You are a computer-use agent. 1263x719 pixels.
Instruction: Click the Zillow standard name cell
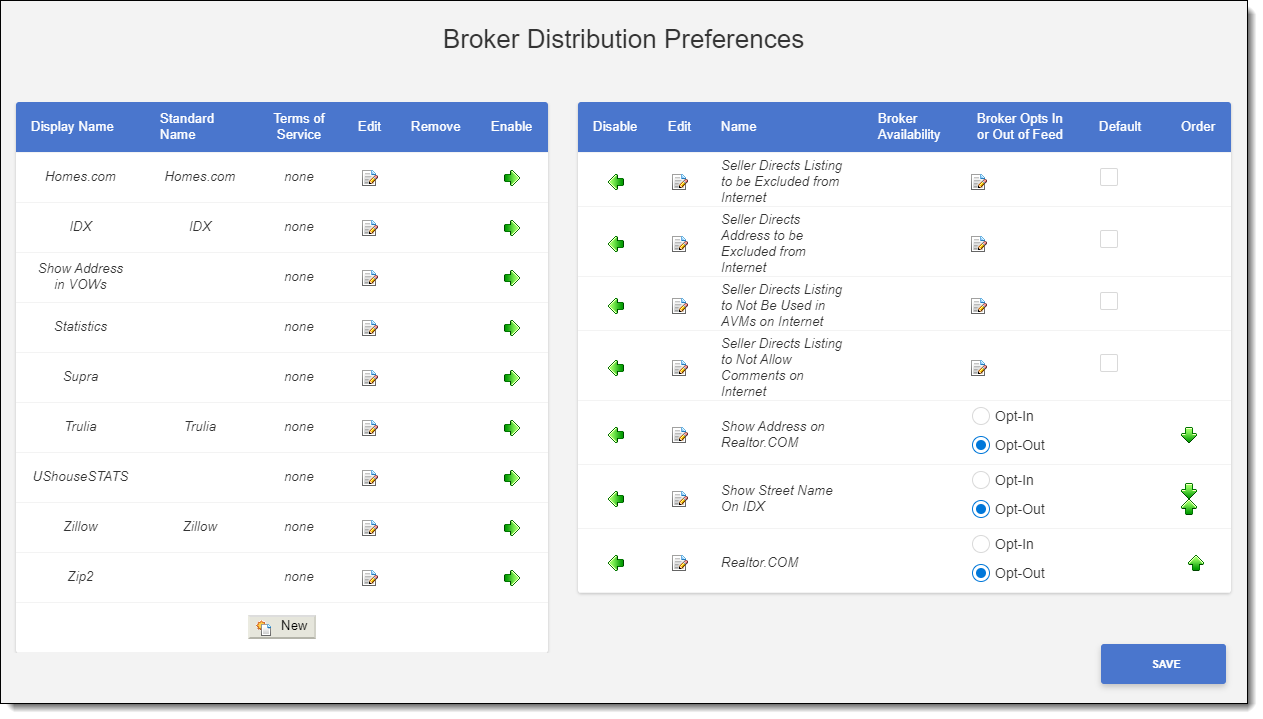[x=200, y=527]
